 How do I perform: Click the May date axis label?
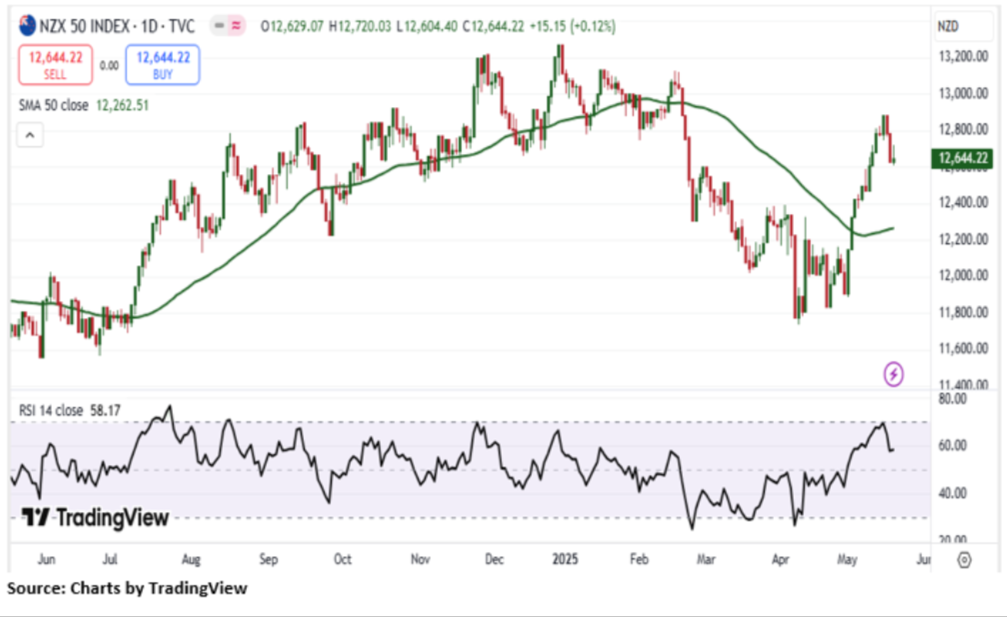click(x=847, y=559)
